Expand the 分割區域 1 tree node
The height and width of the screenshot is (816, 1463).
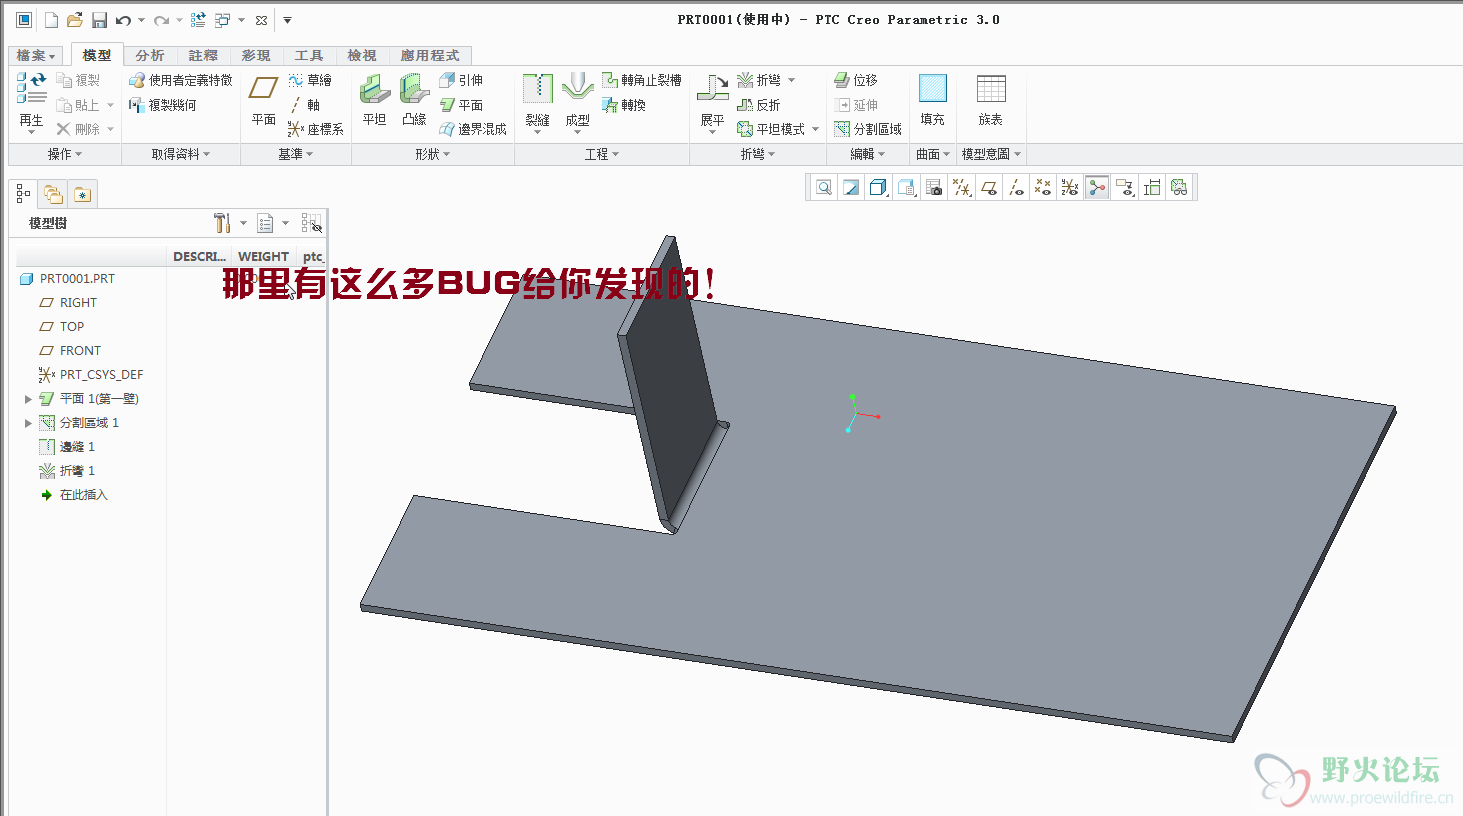(28, 423)
